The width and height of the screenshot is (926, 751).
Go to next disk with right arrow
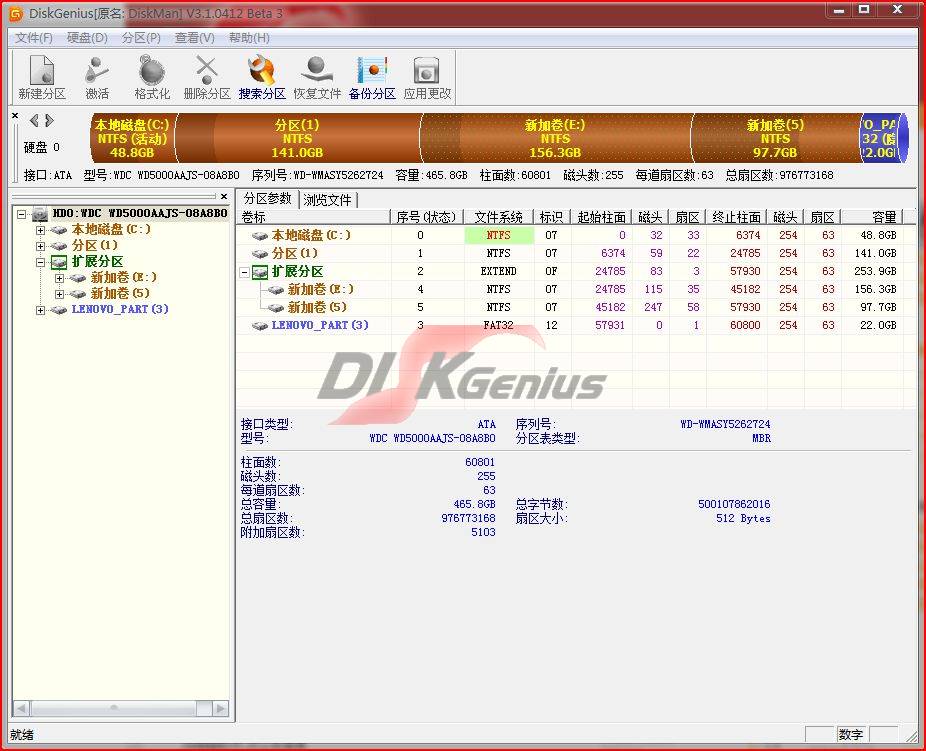50,120
